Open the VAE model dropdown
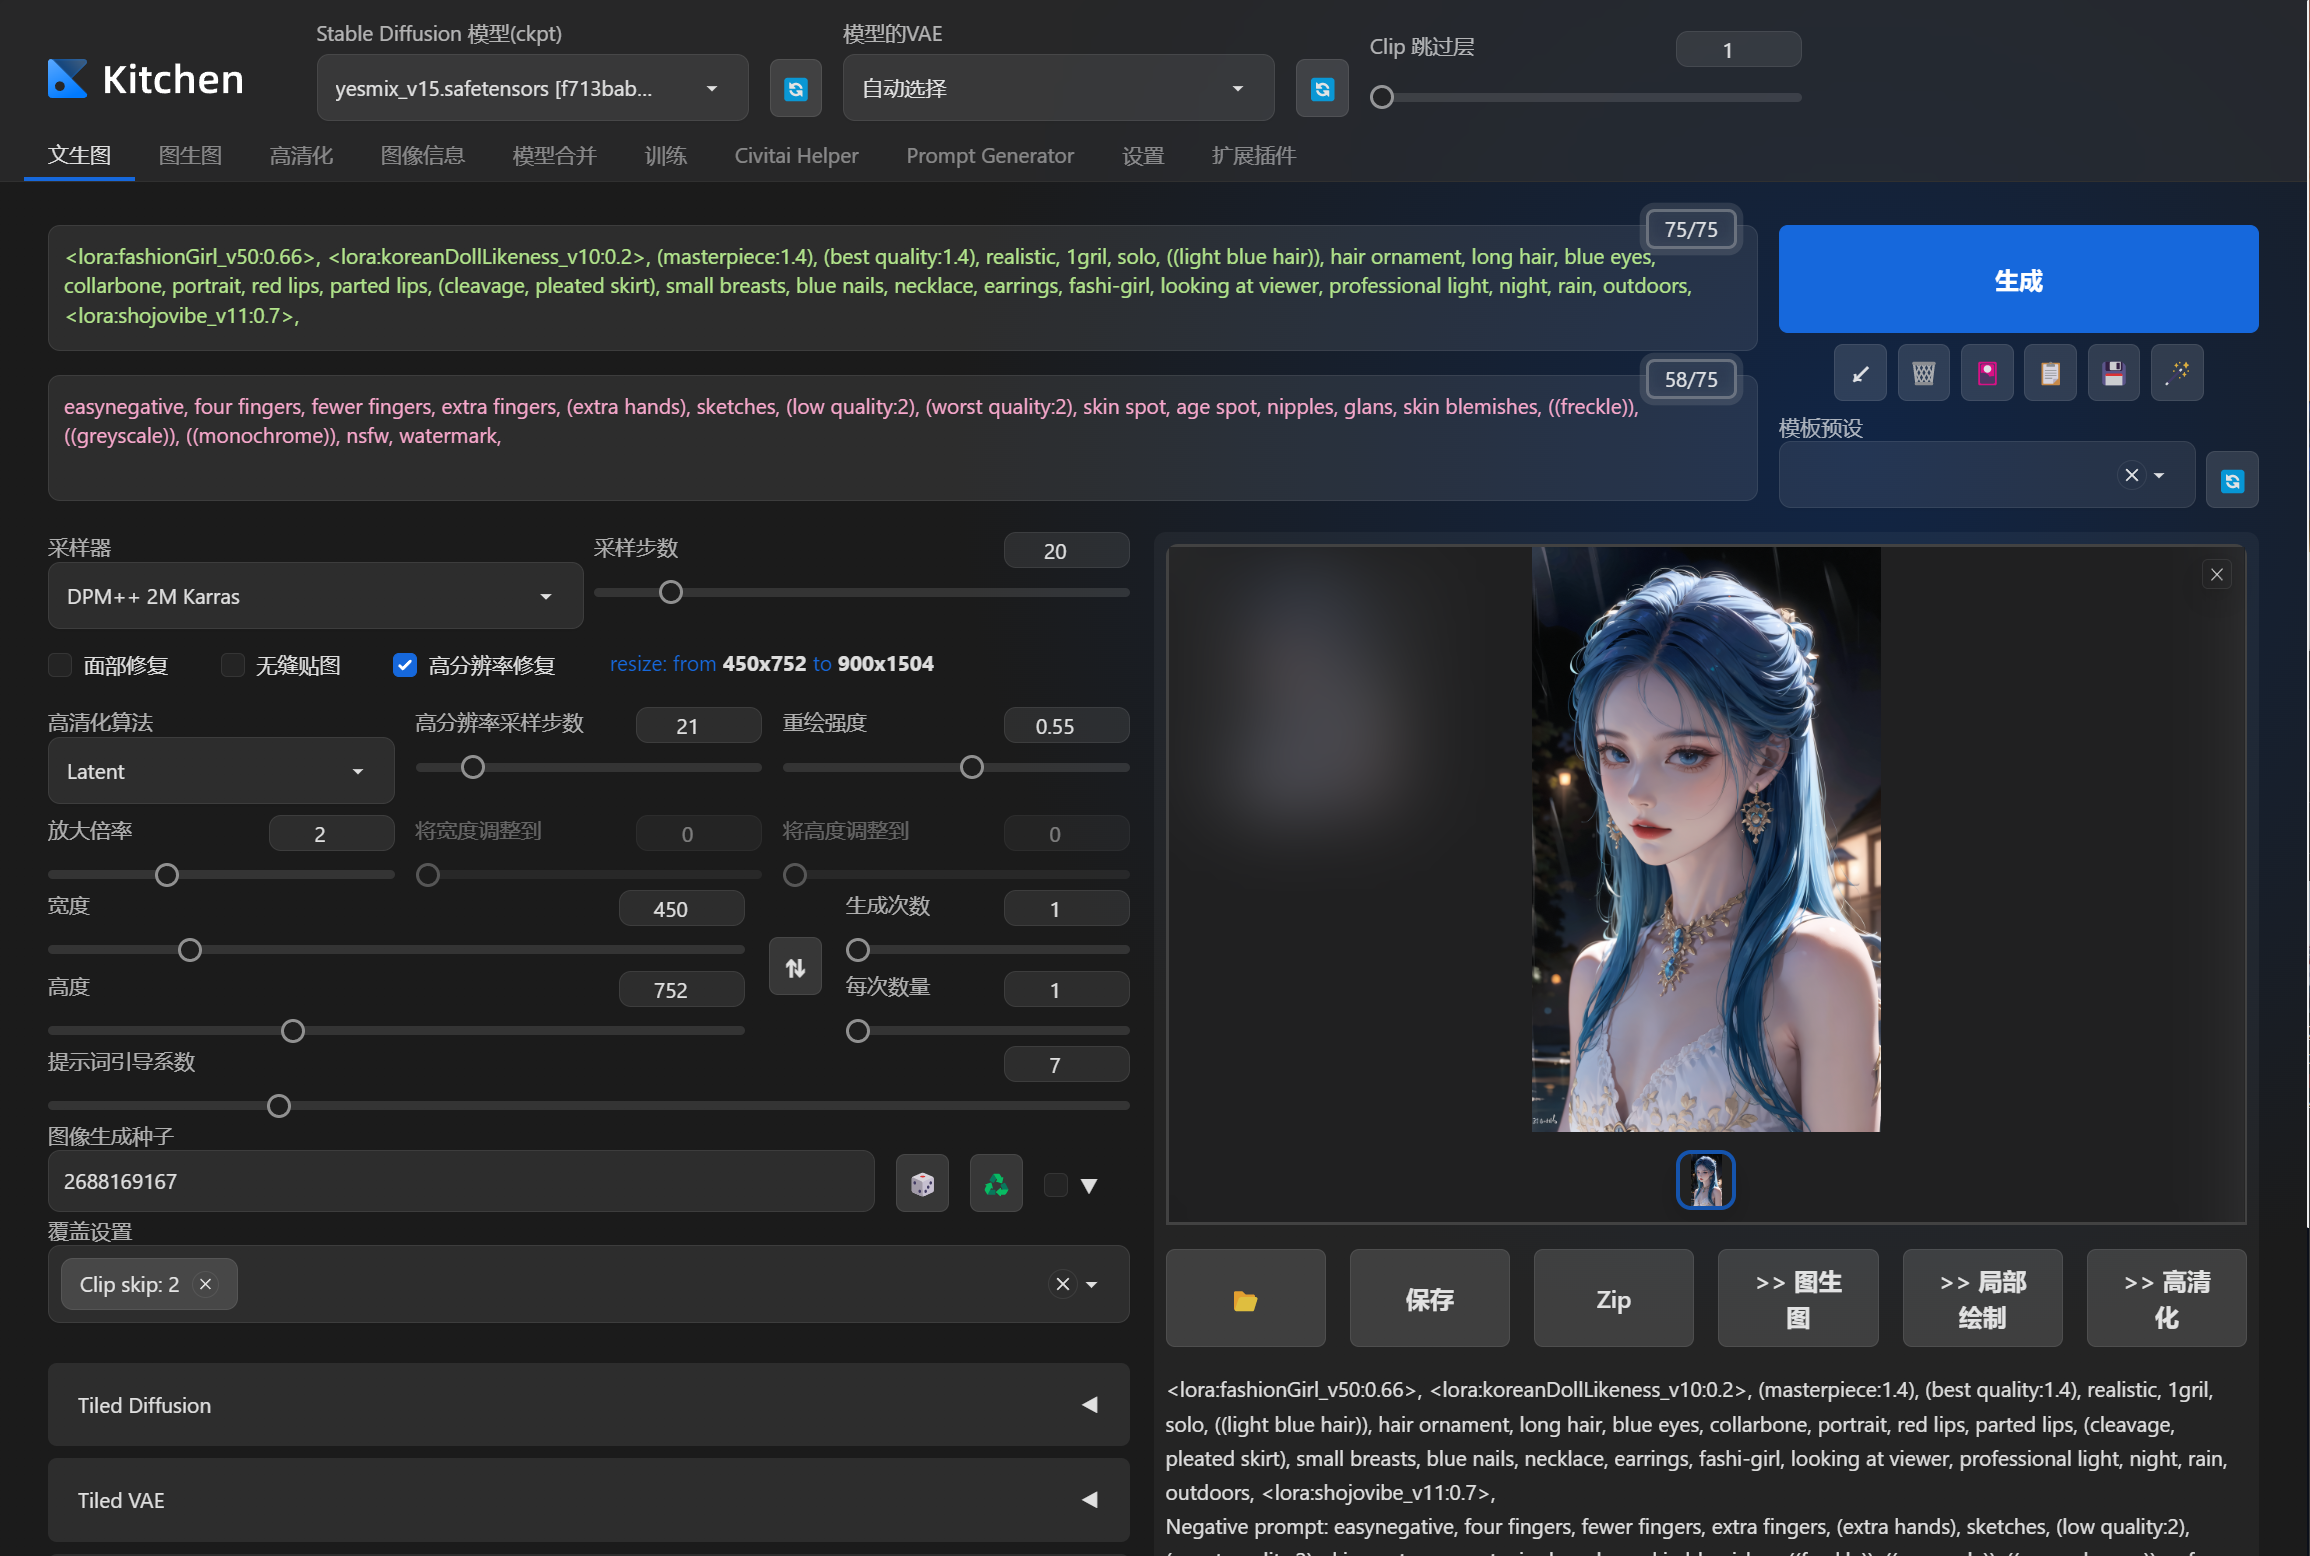 (x=1058, y=88)
